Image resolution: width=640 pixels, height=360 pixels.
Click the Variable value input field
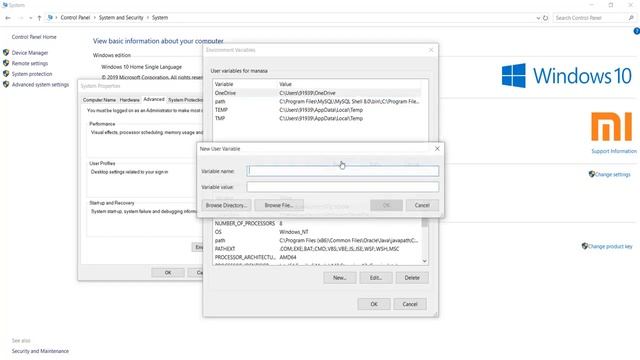click(x=343, y=187)
